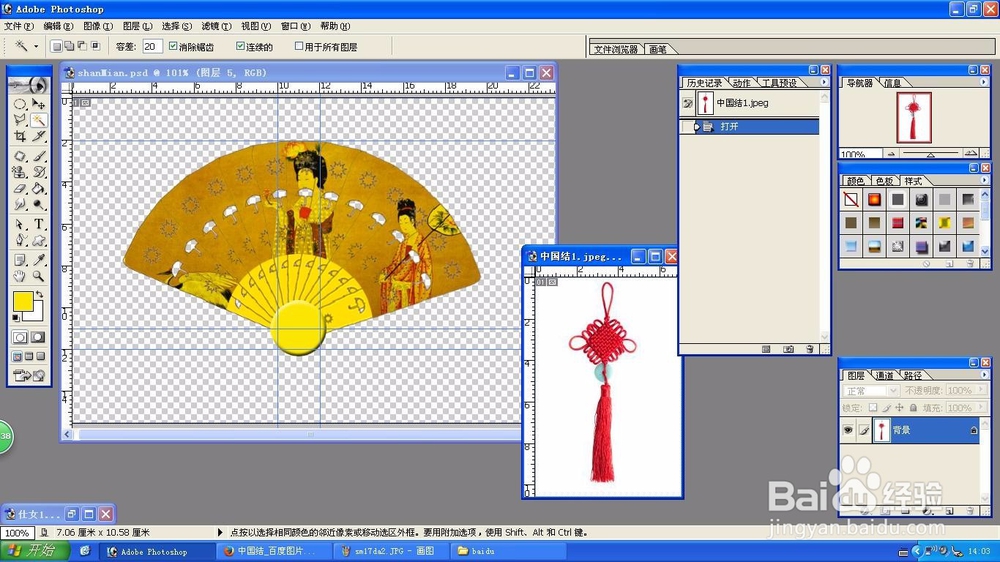Select the Paint Bucket tool
Image resolution: width=1000 pixels, height=562 pixels.
[x=39, y=188]
